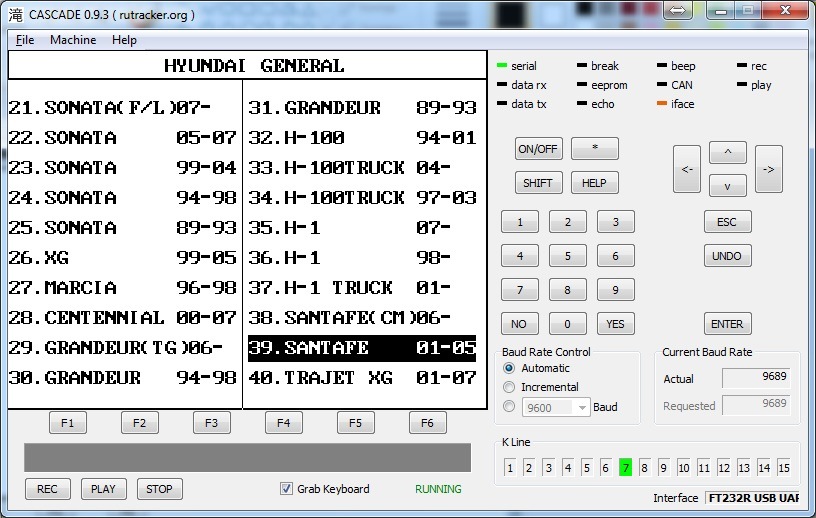
Task: Click the SHIFT key button
Action: pos(538,183)
